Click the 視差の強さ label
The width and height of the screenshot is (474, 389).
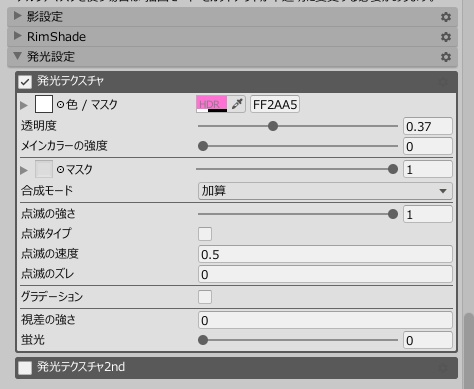tap(49, 320)
